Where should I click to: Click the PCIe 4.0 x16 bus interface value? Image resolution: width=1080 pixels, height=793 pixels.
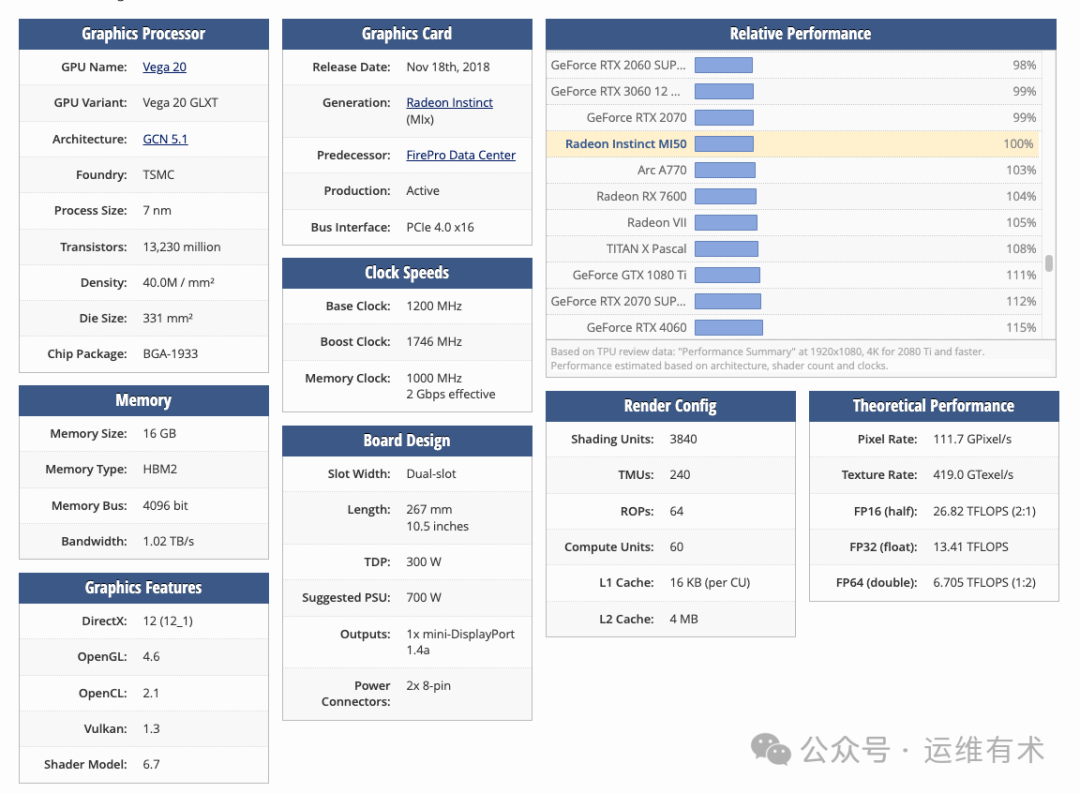440,227
